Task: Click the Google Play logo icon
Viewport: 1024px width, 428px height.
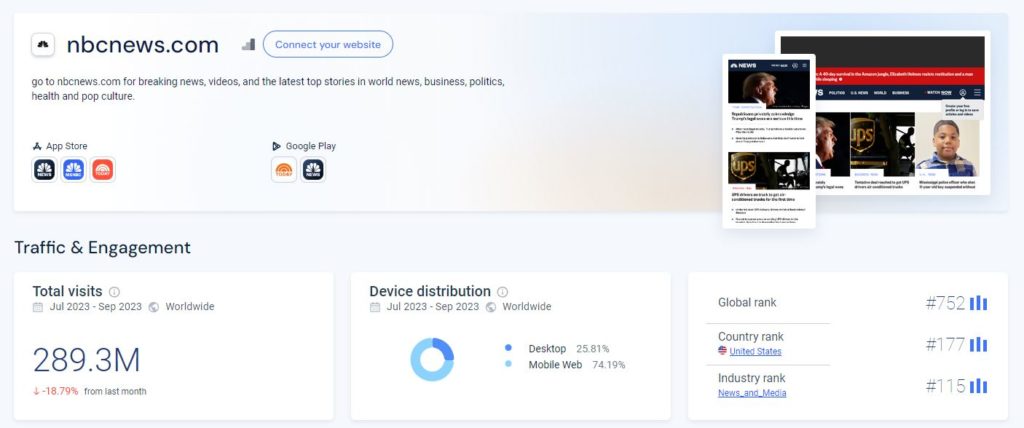Action: [277, 146]
